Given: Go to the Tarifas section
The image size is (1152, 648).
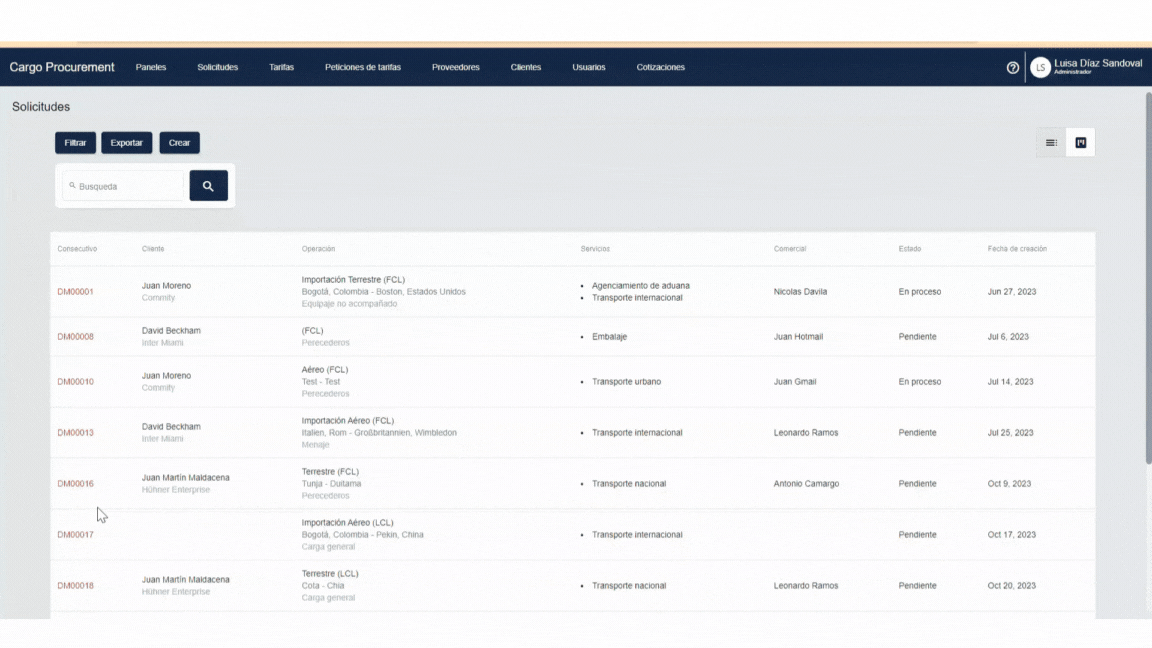Looking at the screenshot, I should [281, 68].
